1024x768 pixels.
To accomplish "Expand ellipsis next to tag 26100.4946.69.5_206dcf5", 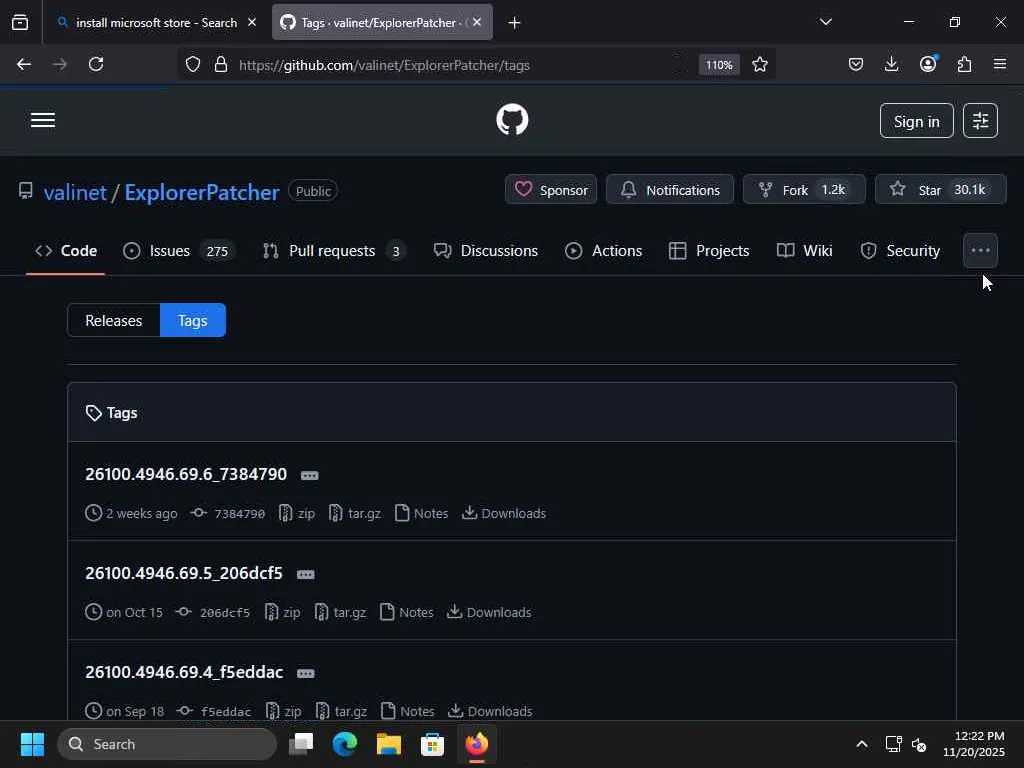I will point(306,575).
